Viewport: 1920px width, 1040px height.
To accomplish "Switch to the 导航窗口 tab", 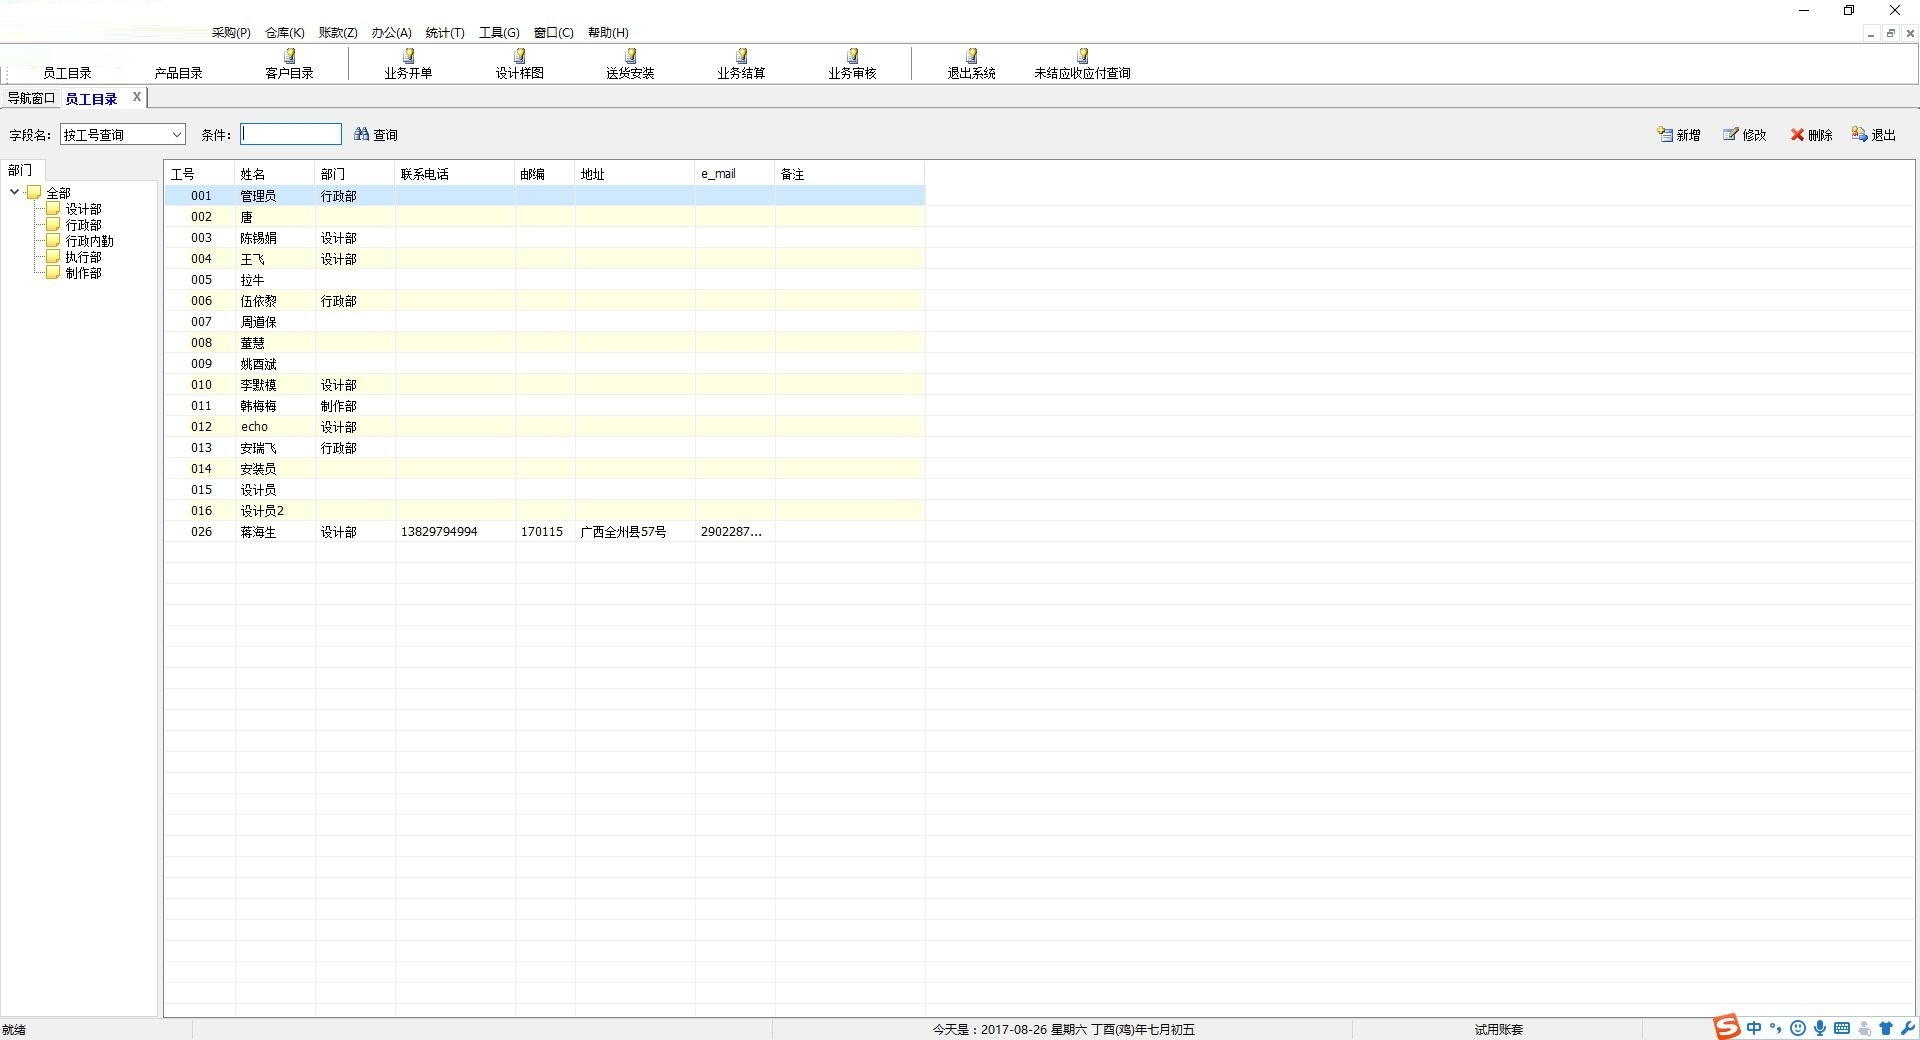I will 31,98.
